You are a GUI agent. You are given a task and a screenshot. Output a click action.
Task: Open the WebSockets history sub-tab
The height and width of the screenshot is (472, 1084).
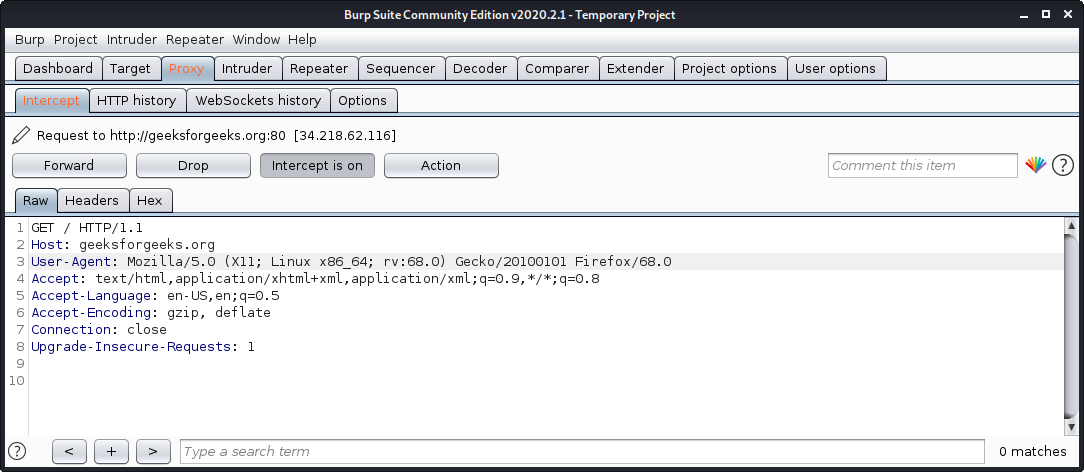pos(258,100)
